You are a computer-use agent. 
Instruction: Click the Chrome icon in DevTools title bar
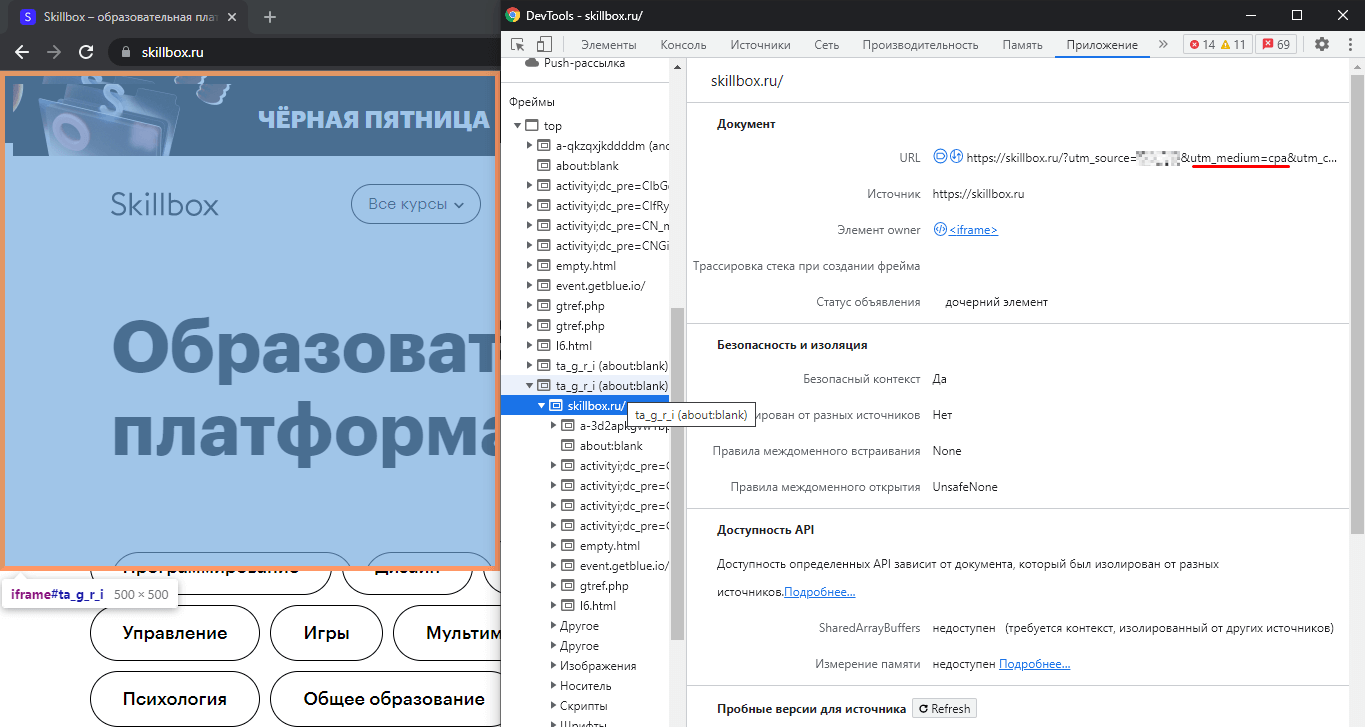[513, 15]
